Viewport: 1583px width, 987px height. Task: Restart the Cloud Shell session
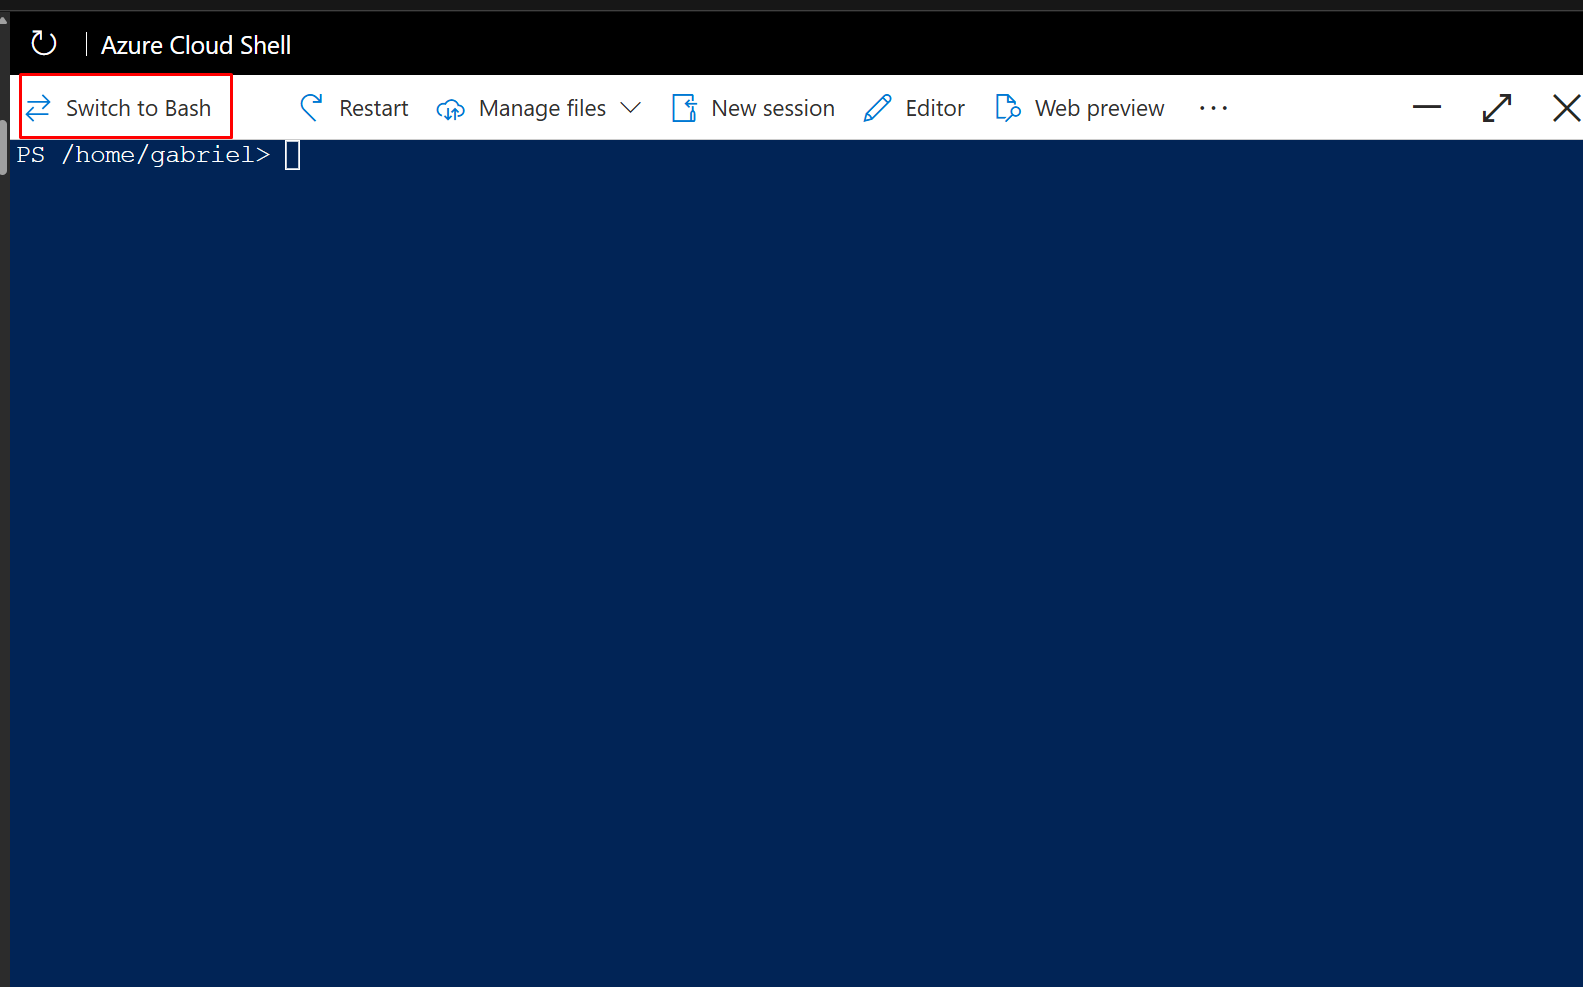(354, 107)
